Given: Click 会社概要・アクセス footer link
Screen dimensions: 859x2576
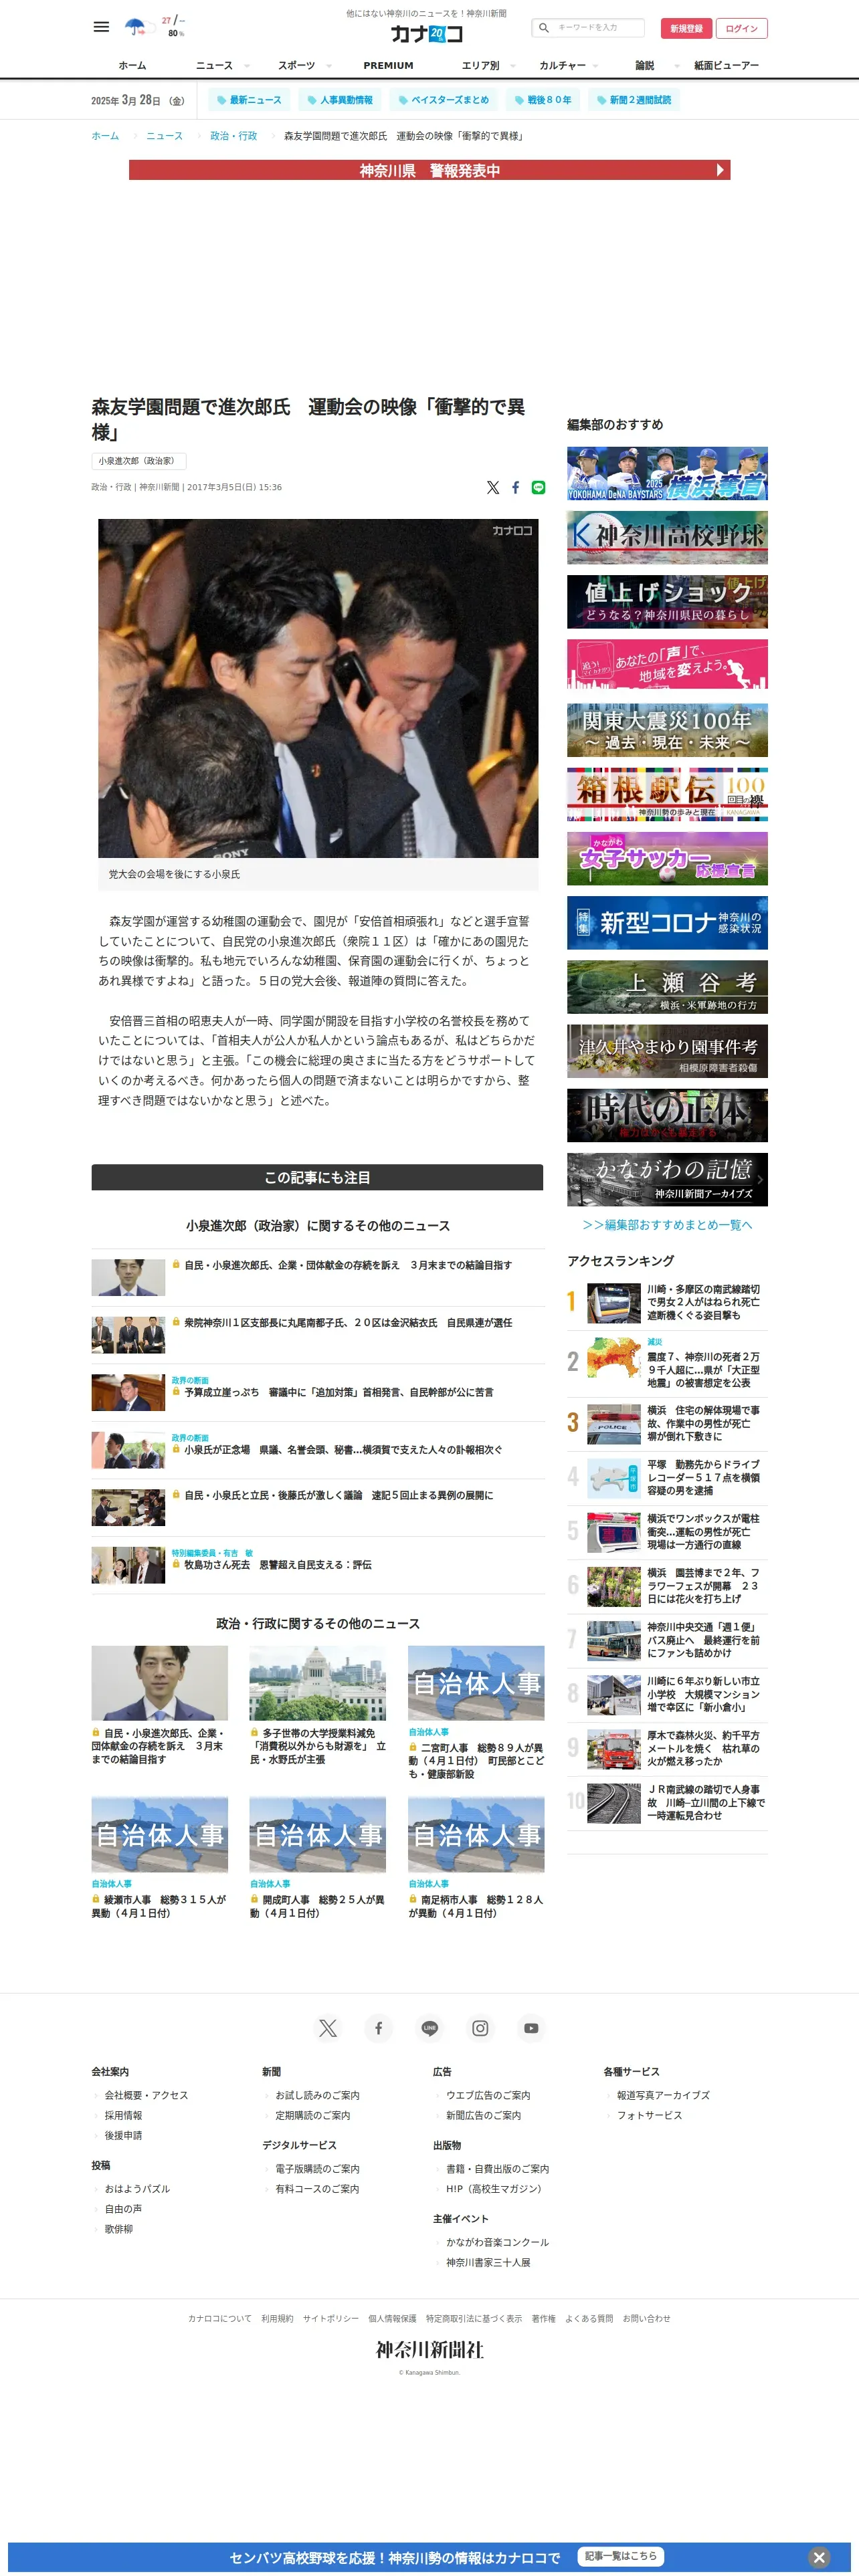Looking at the screenshot, I should pyautogui.click(x=146, y=2094).
